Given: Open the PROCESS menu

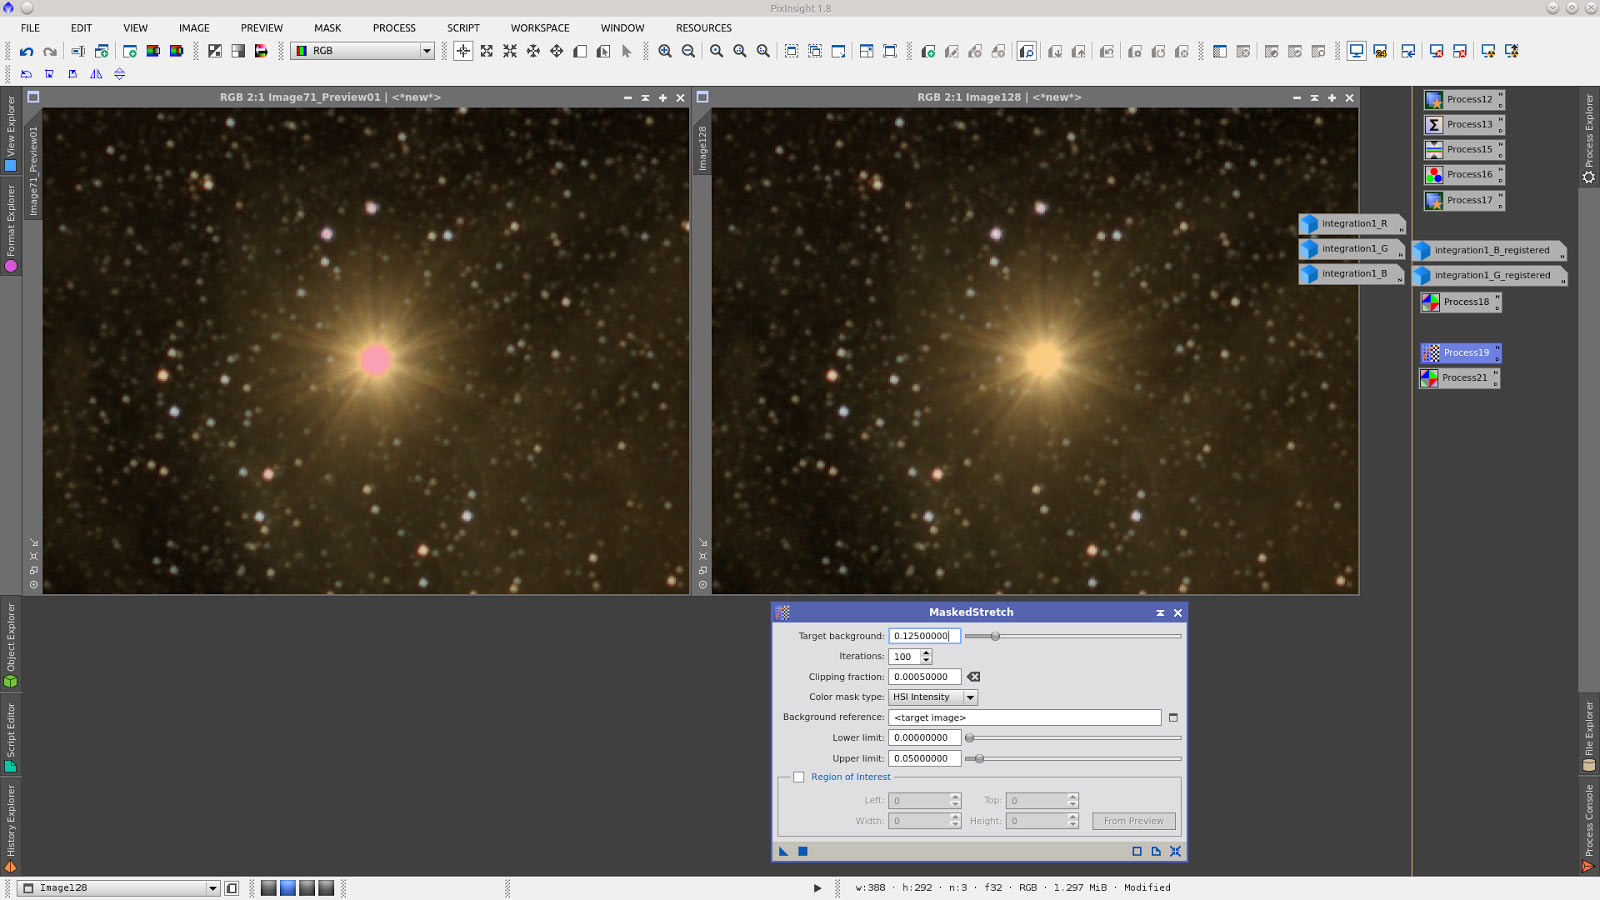Looking at the screenshot, I should 394,28.
